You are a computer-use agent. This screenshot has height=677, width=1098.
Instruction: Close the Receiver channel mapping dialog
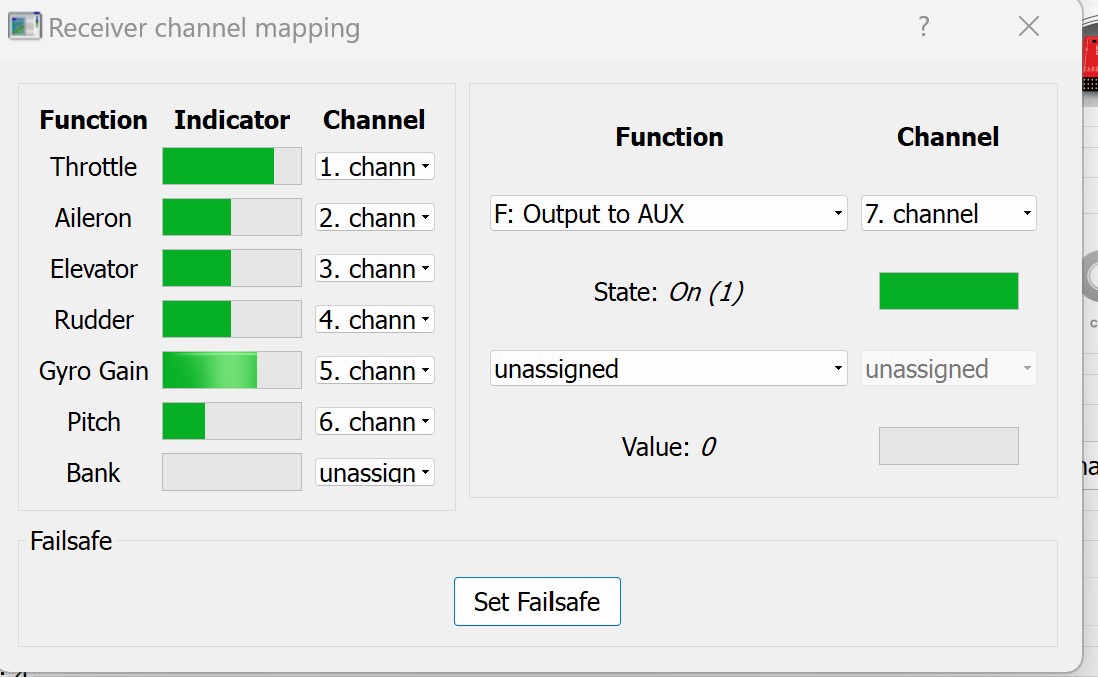coord(1029,27)
